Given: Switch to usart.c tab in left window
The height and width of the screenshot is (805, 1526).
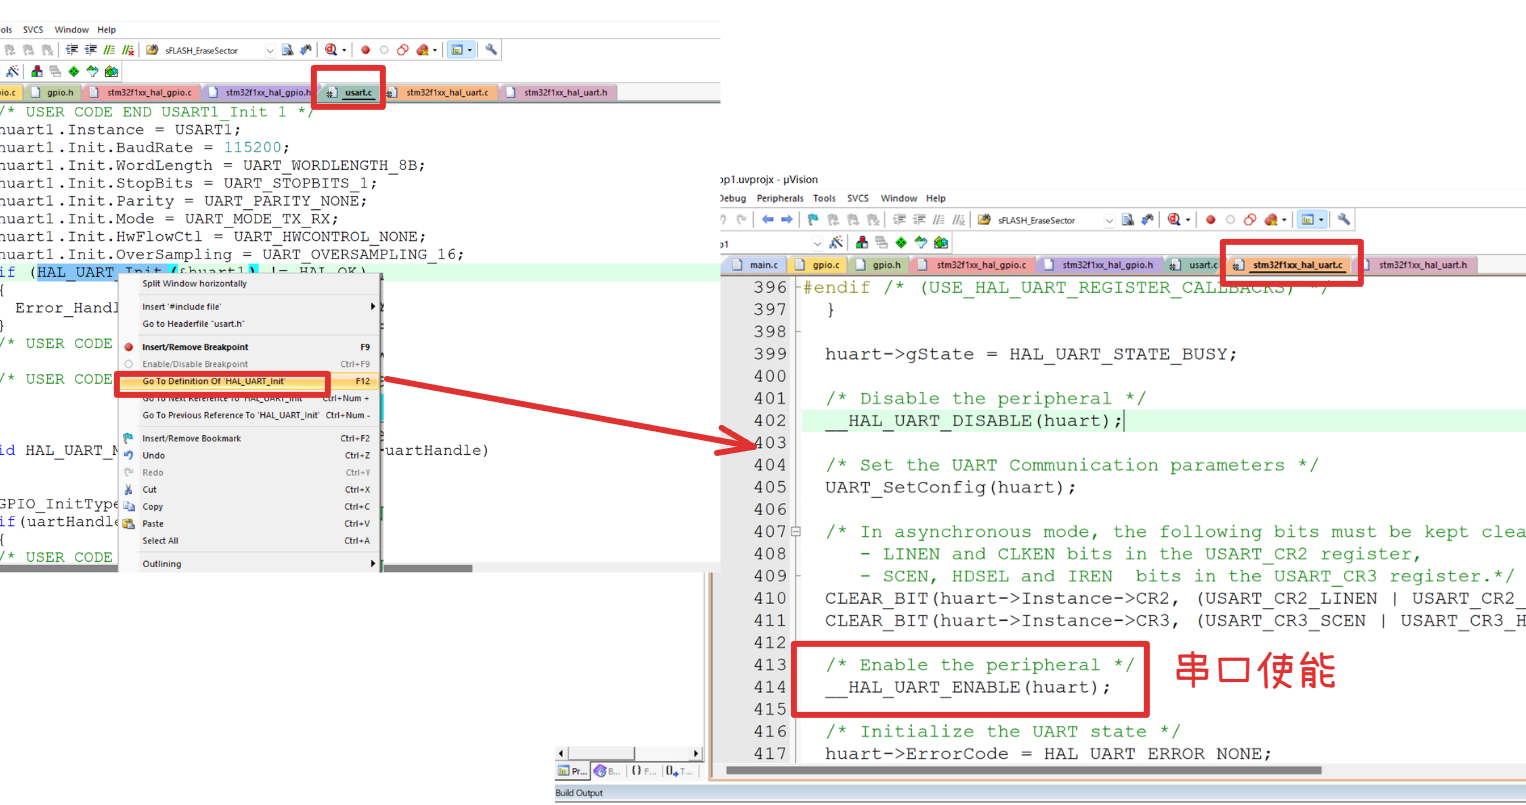Looking at the screenshot, I should click(350, 92).
